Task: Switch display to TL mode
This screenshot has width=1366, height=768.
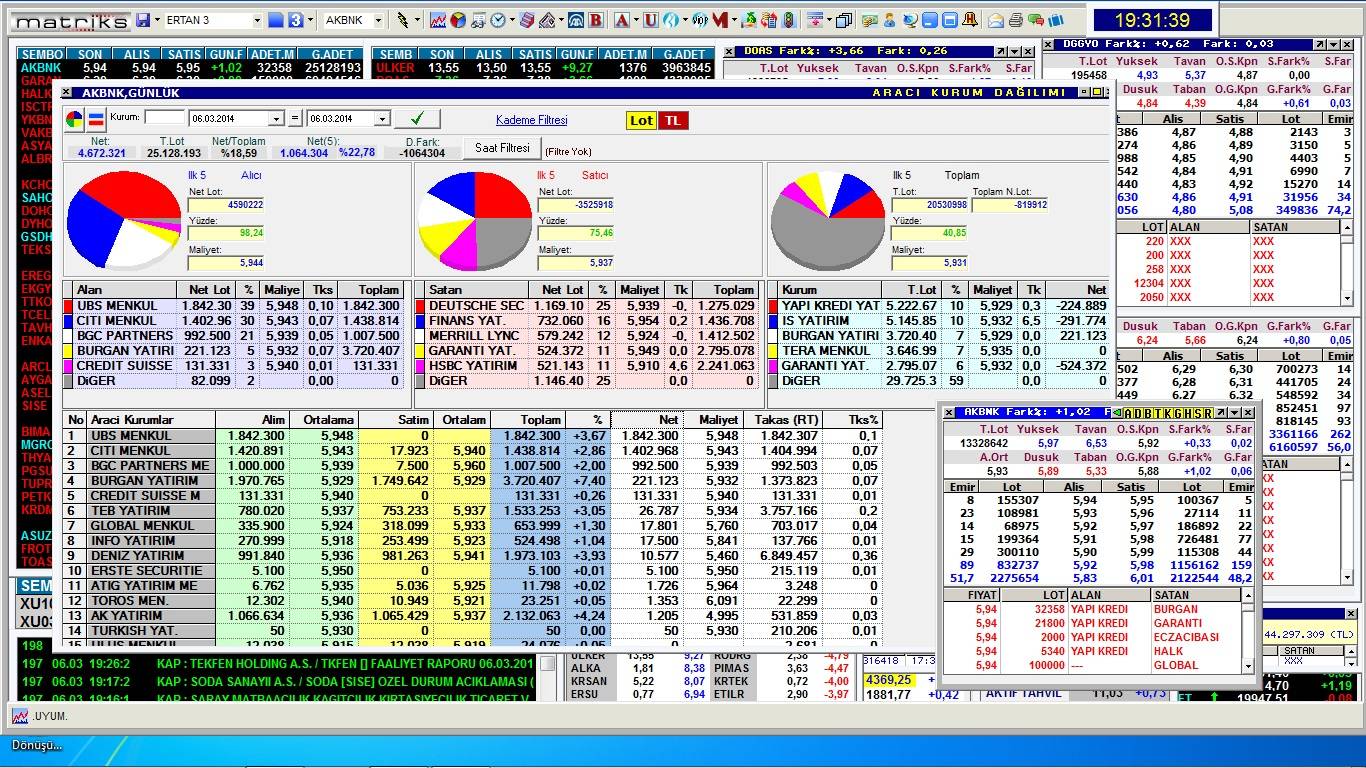Action: (x=673, y=120)
